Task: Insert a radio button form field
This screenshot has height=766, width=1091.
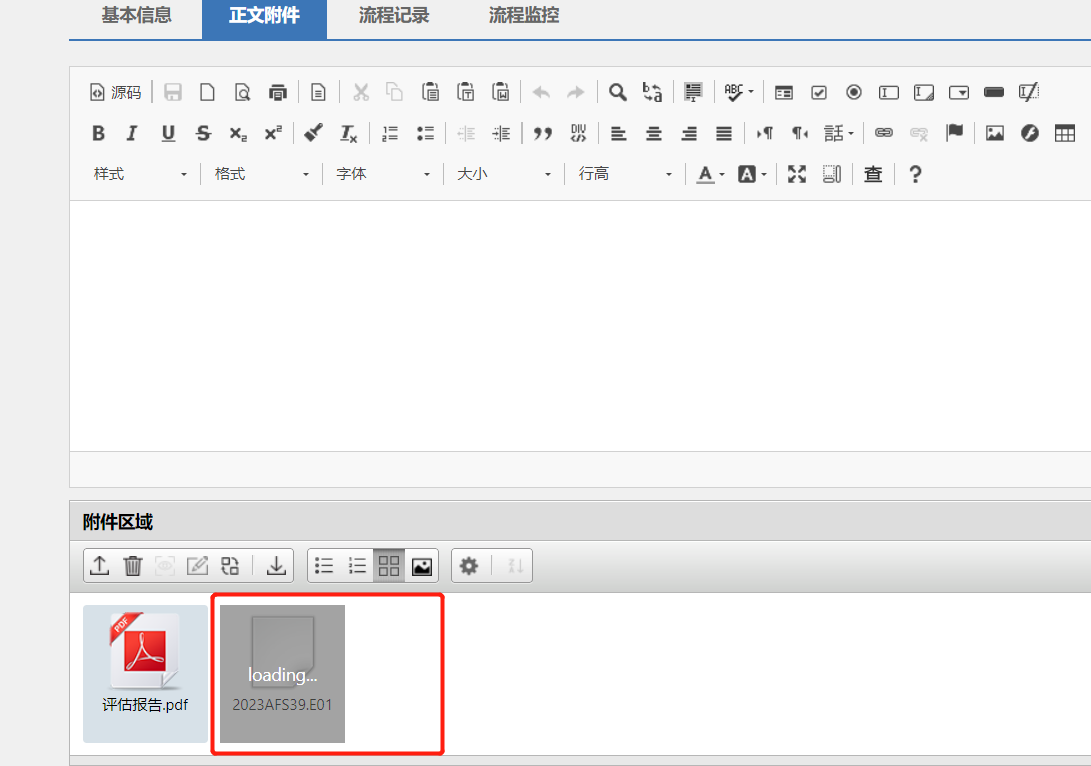Action: (x=854, y=92)
